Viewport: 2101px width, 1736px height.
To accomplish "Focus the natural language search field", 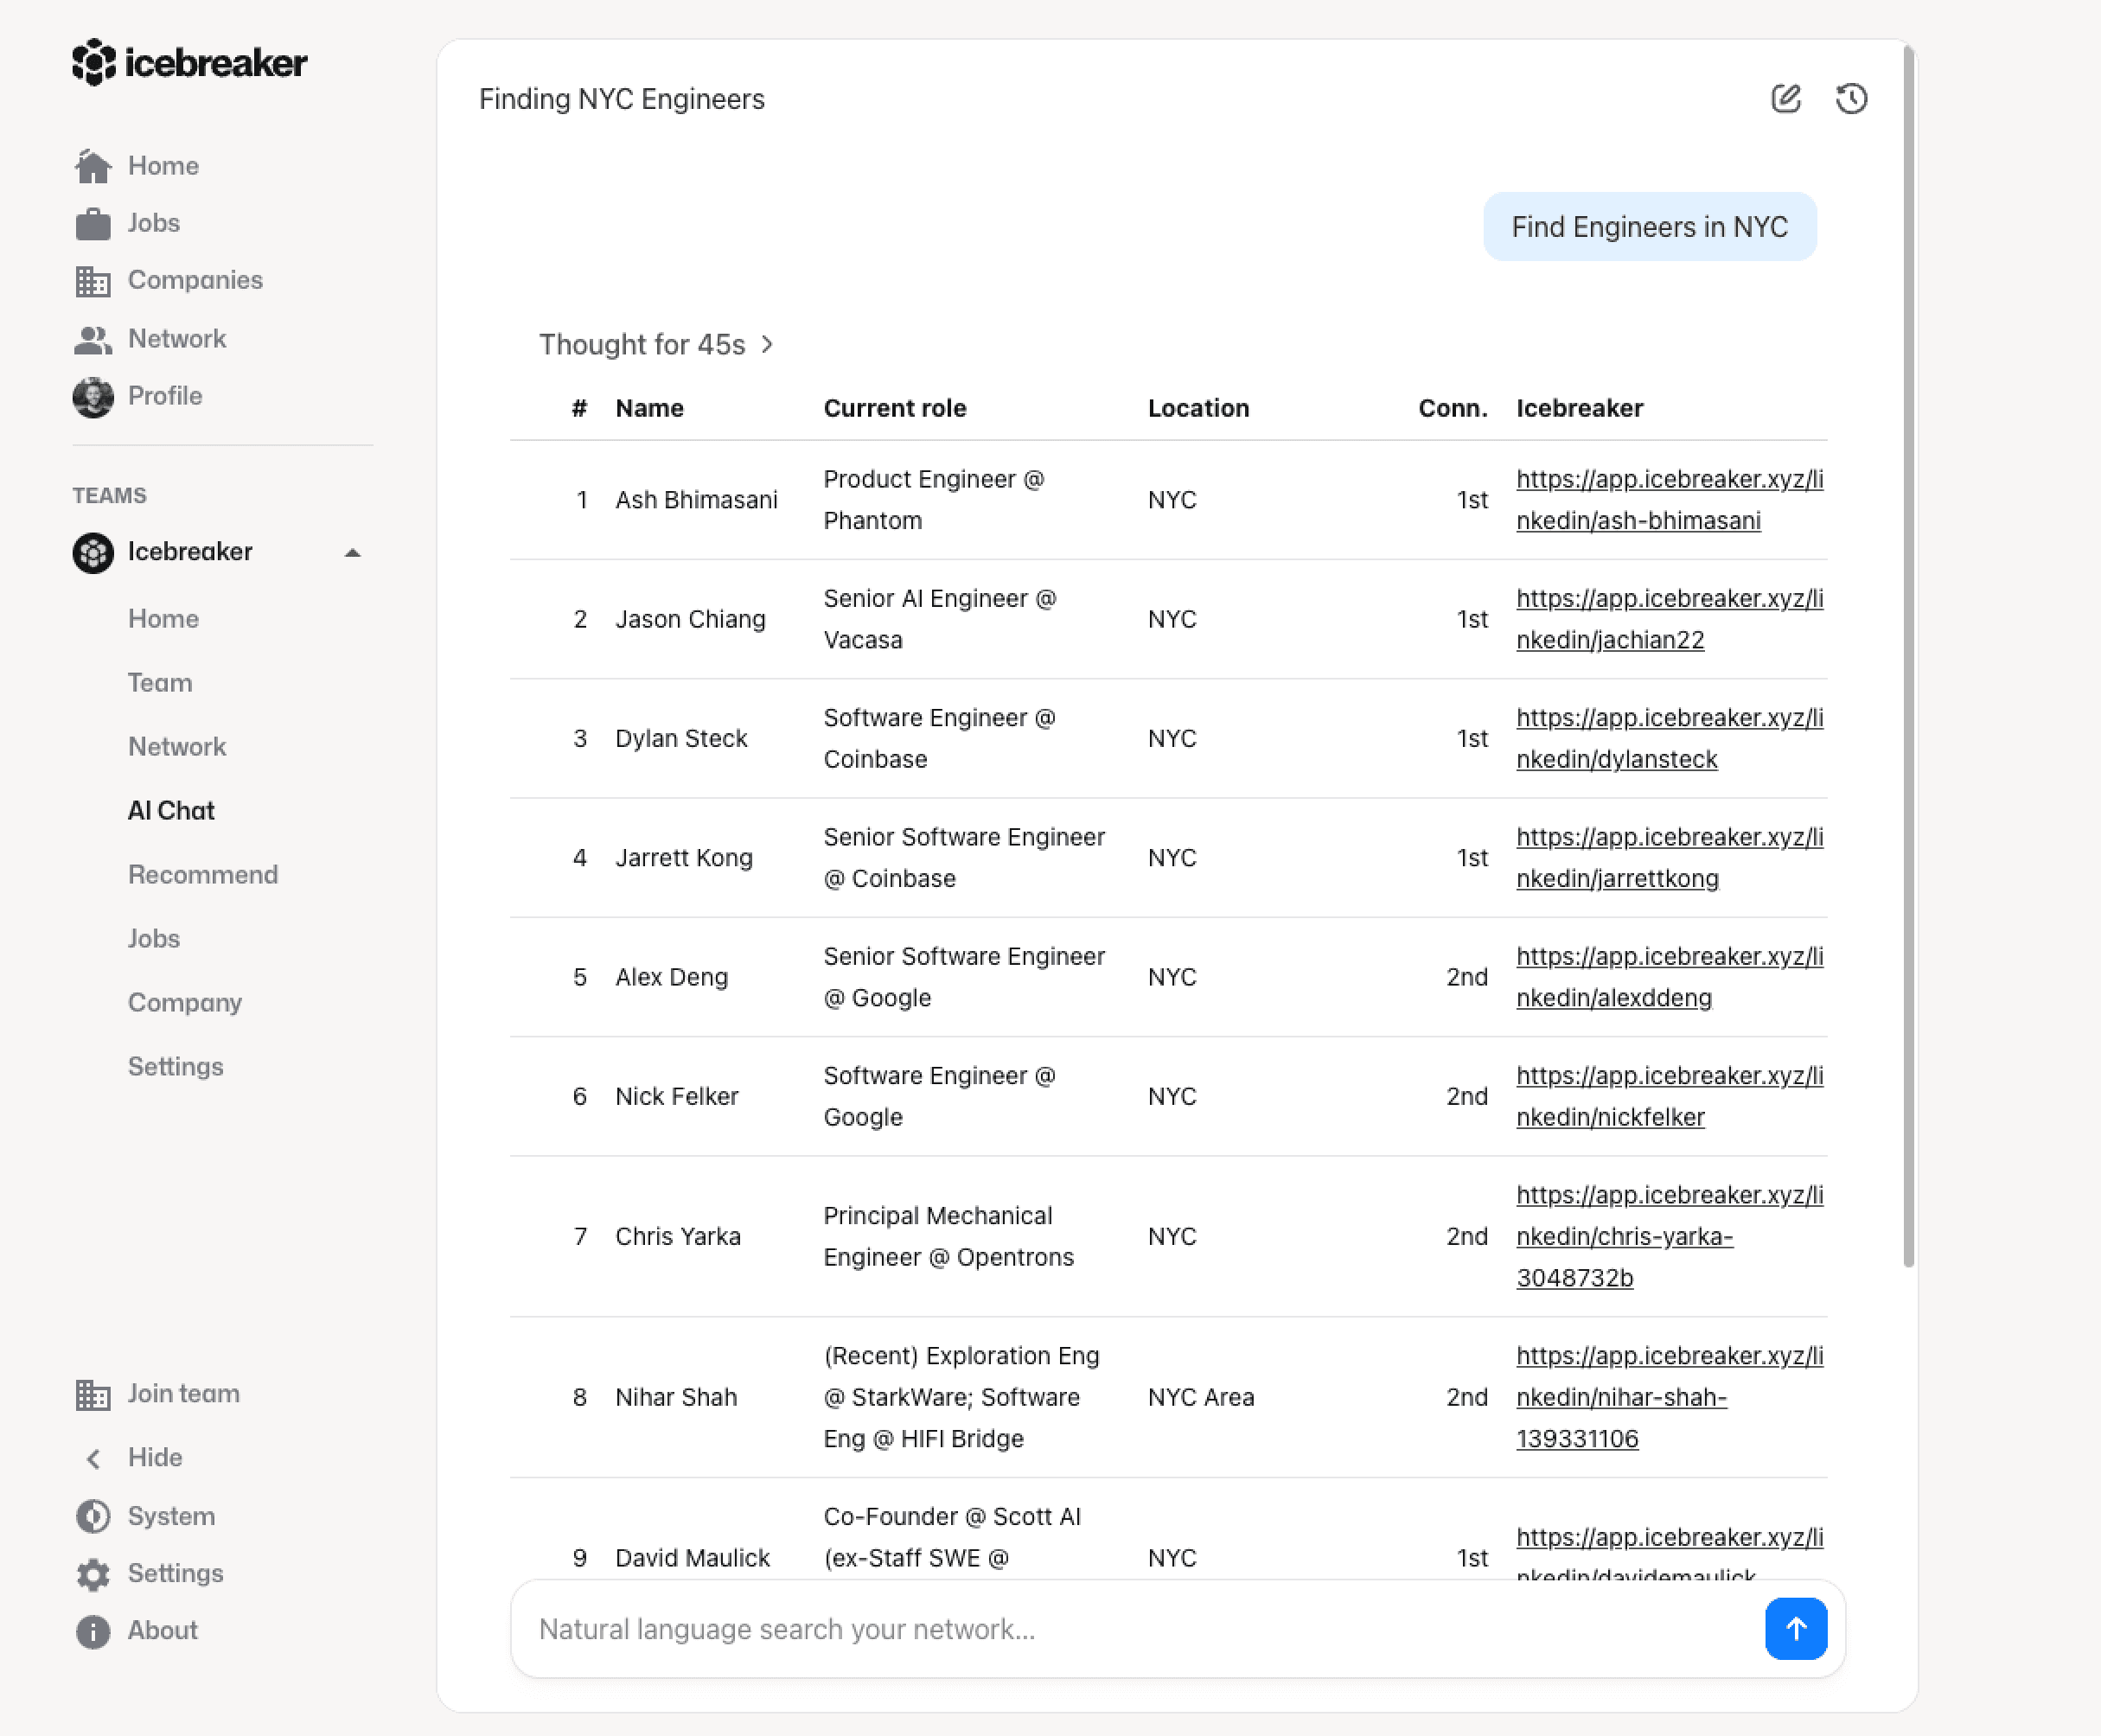I will click(x=1130, y=1629).
